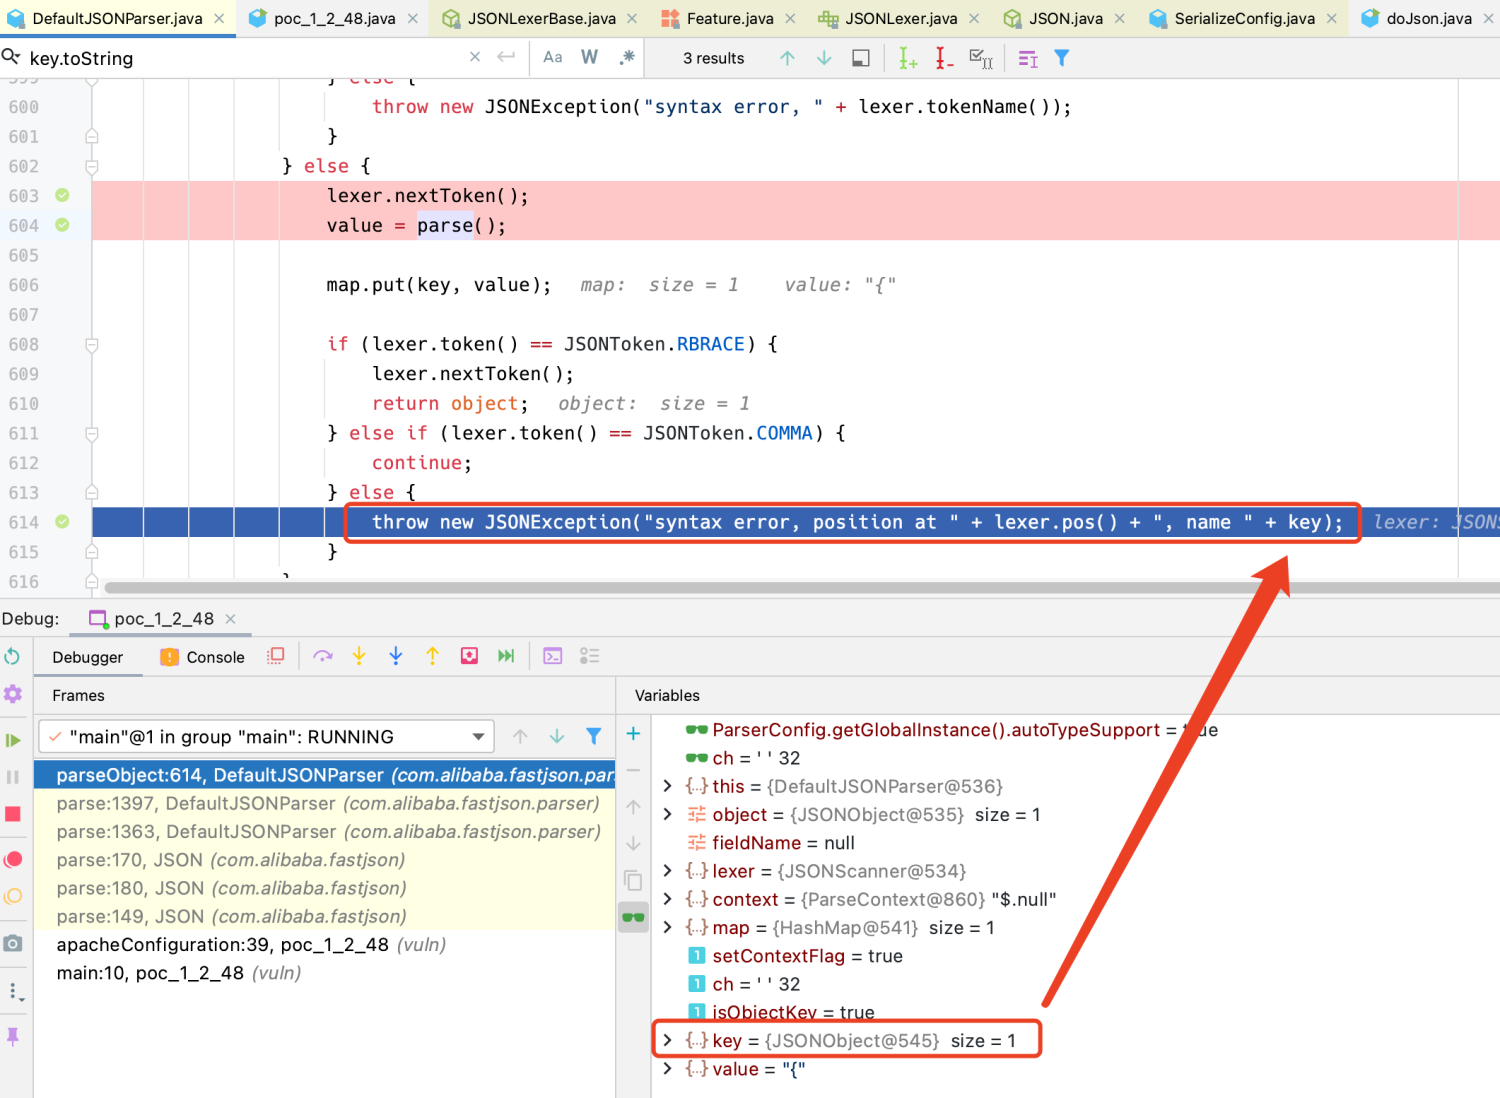This screenshot has height=1098, width=1500.
Task: Open search results in Find window
Action: (x=861, y=58)
